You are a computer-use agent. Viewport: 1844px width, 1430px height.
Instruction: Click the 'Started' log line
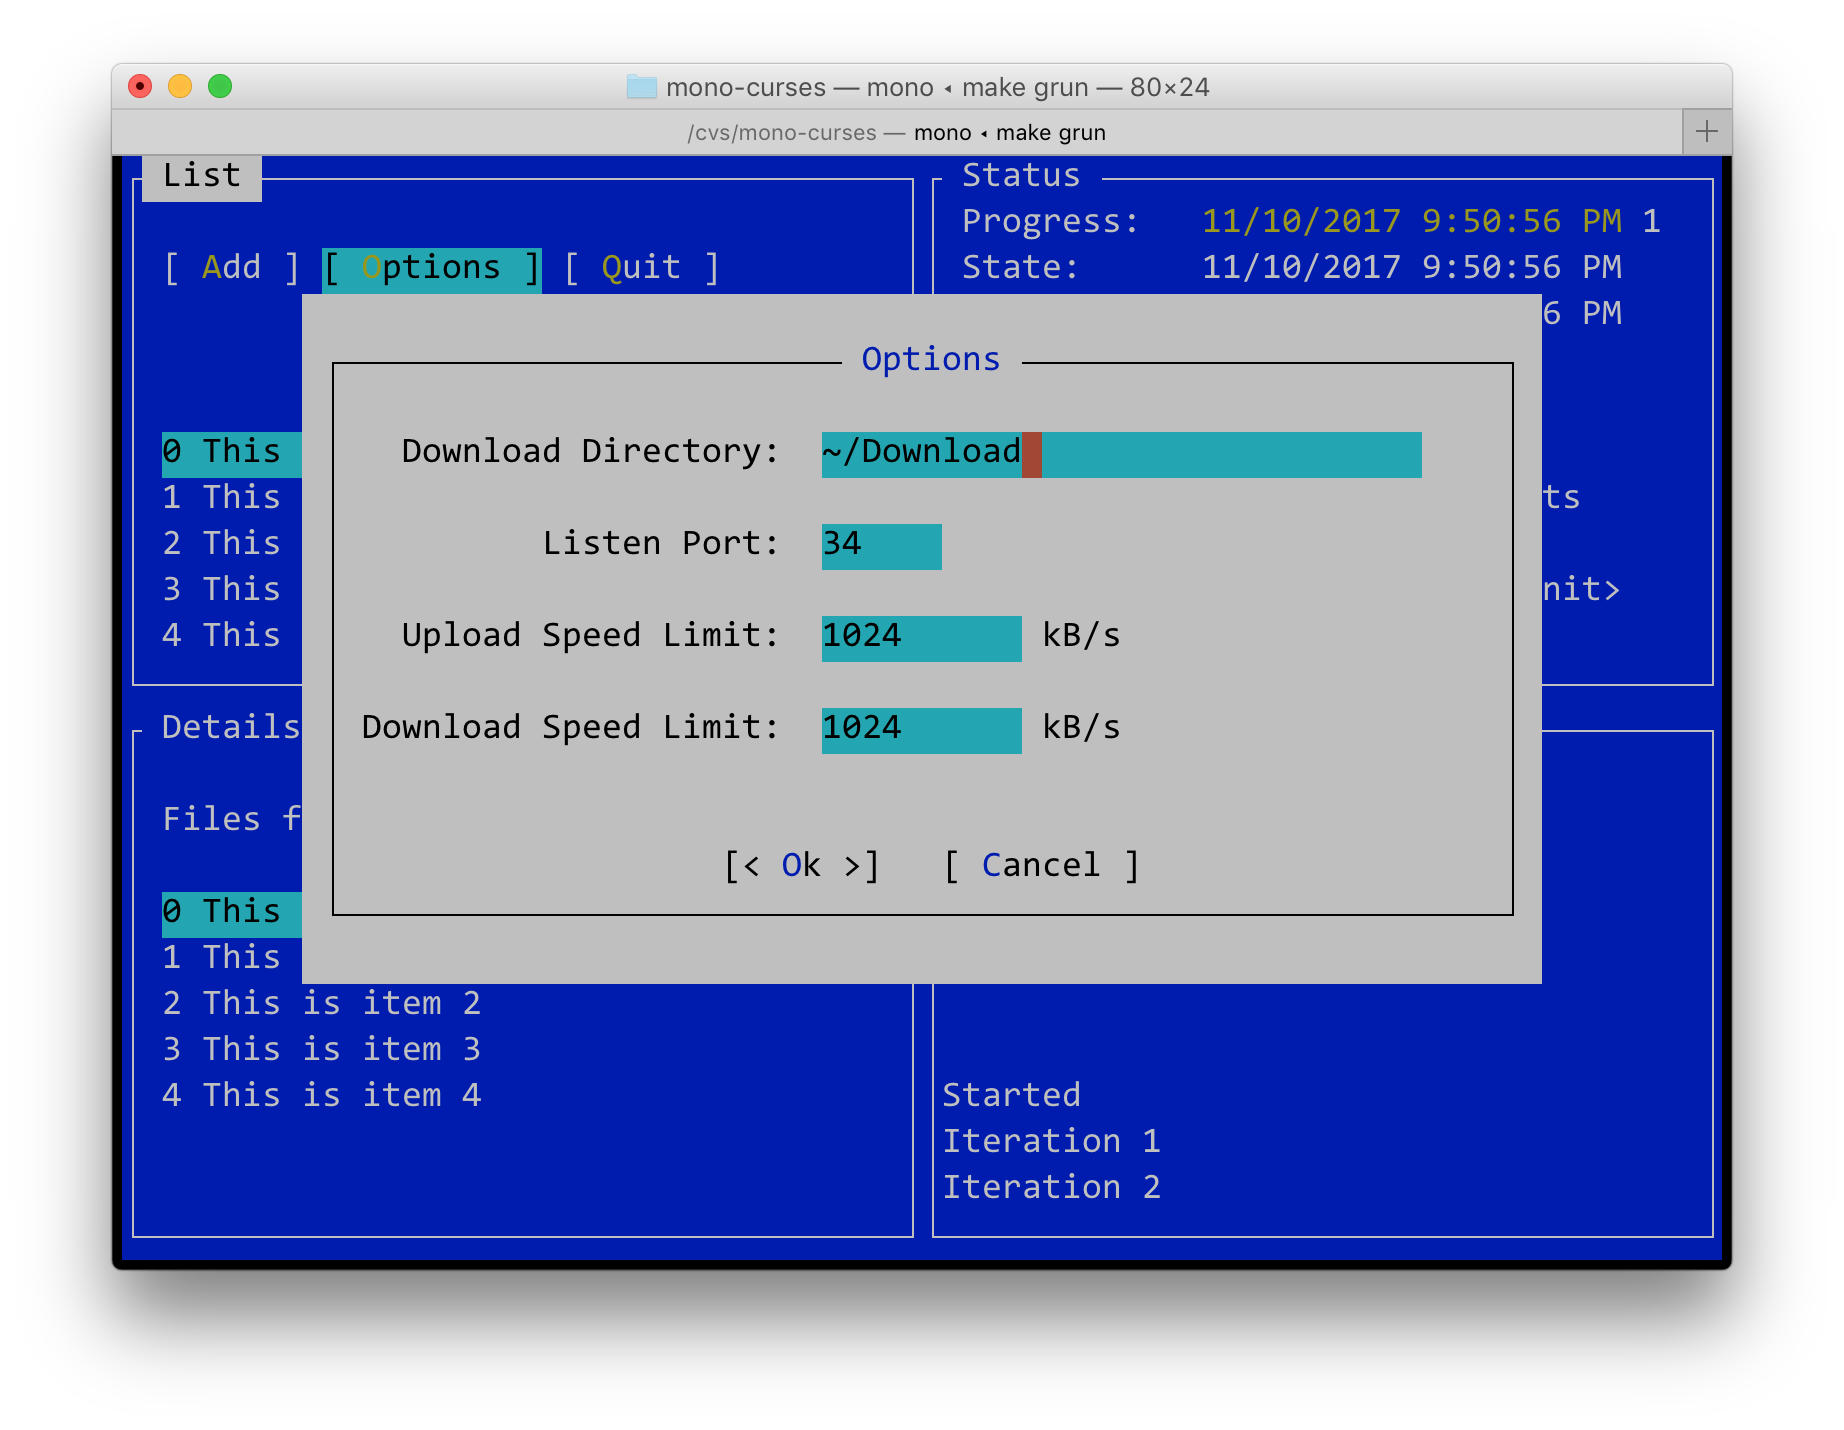[x=1011, y=1095]
